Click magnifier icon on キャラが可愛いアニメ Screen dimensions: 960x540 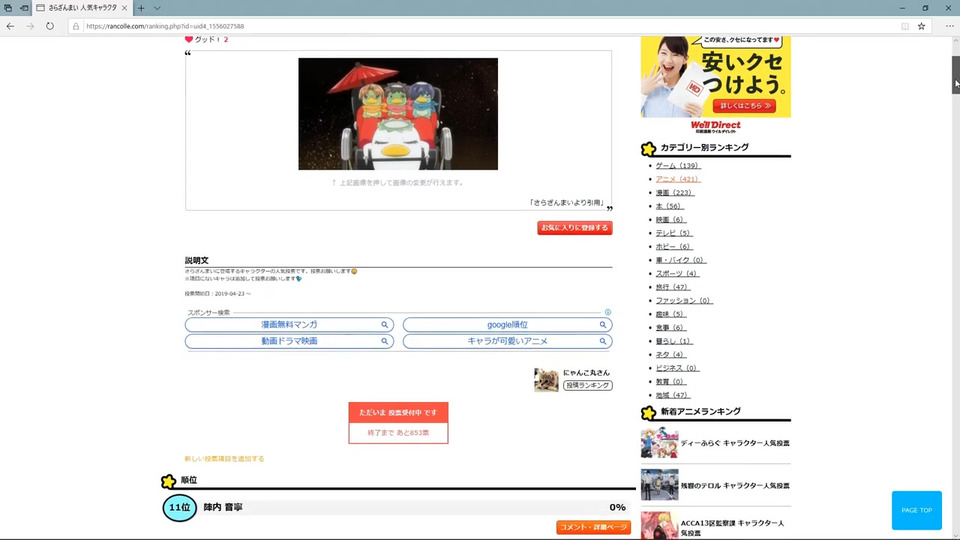click(x=603, y=341)
